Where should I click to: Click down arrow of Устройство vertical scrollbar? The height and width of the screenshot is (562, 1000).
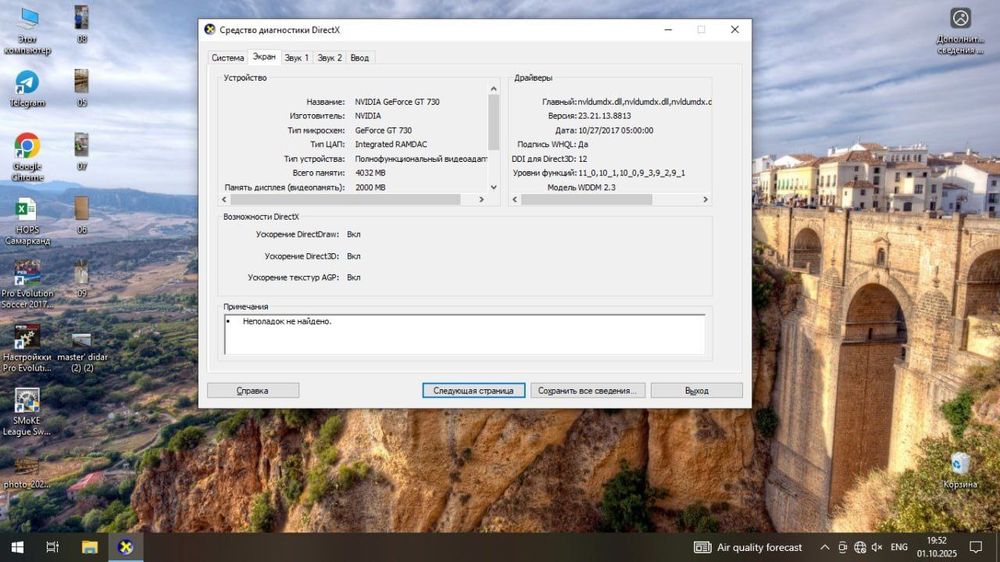pos(494,187)
